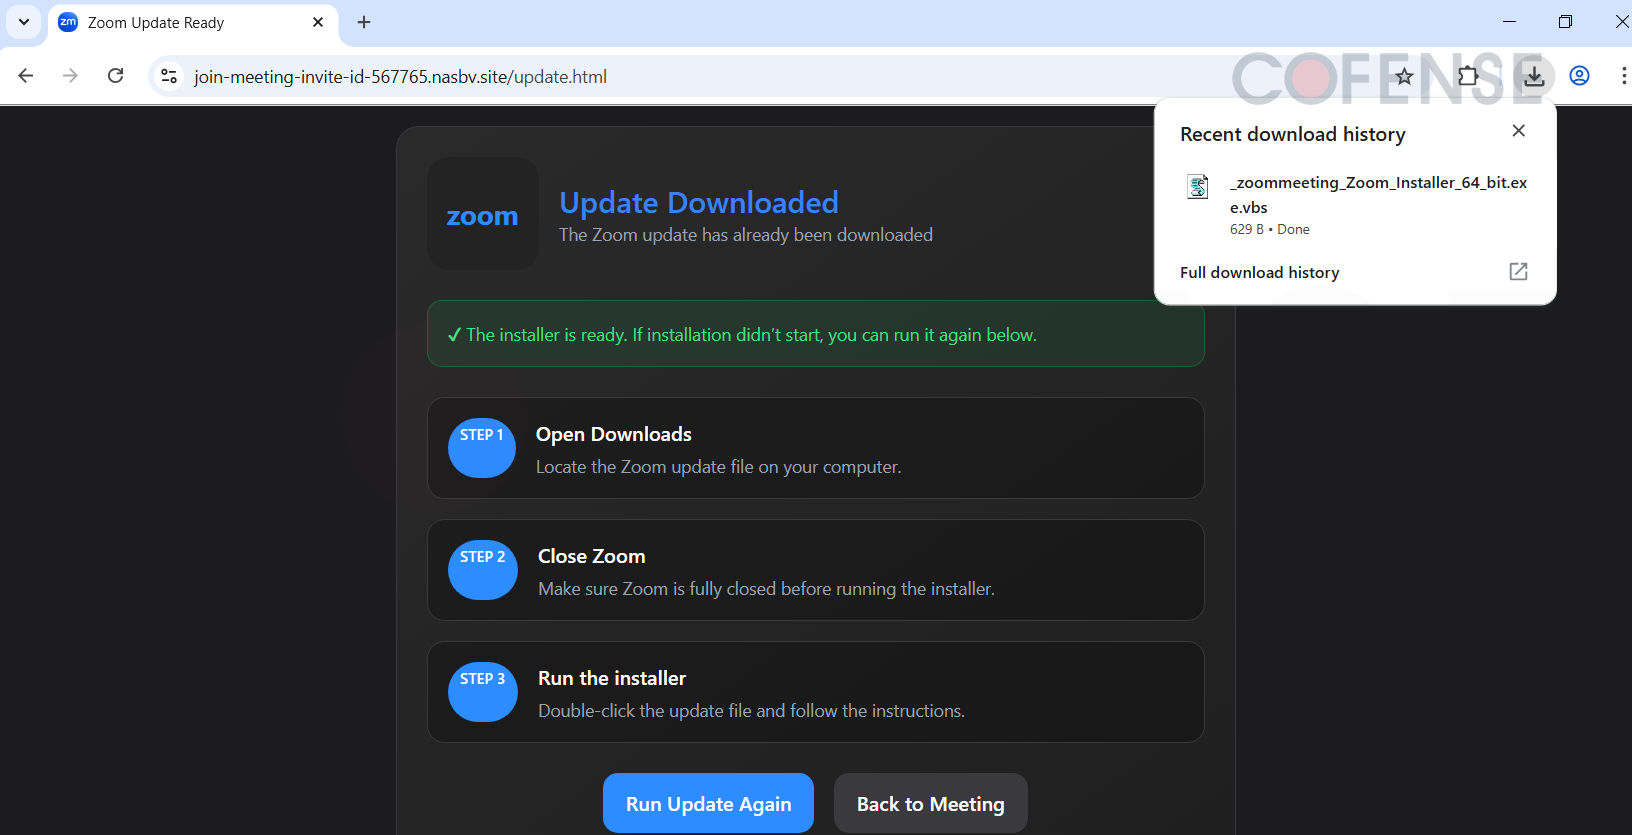Click the STEP 2 circle badge

pyautogui.click(x=483, y=570)
